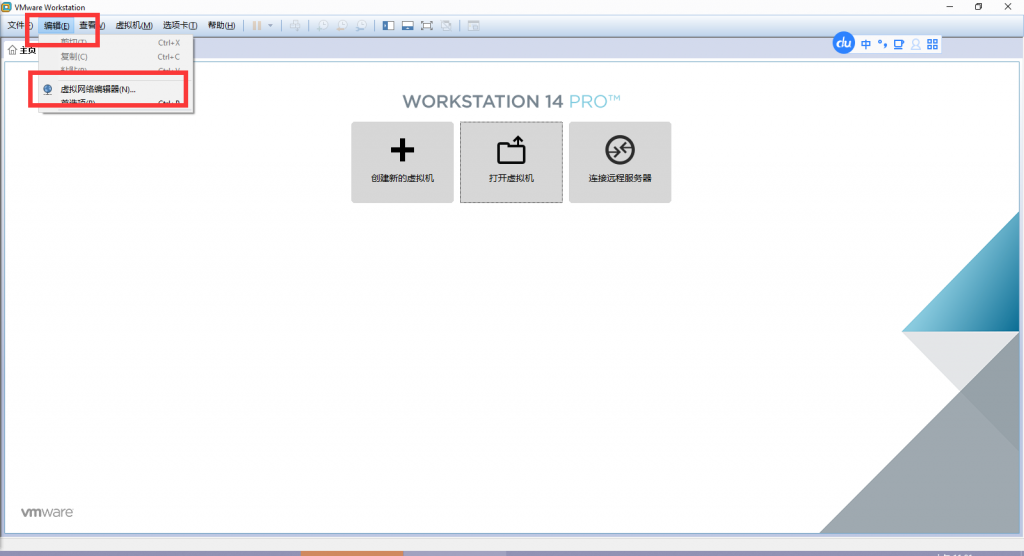Close the VMware Workstation window
Screen dimensions: 1024x556
[x=1008, y=7]
